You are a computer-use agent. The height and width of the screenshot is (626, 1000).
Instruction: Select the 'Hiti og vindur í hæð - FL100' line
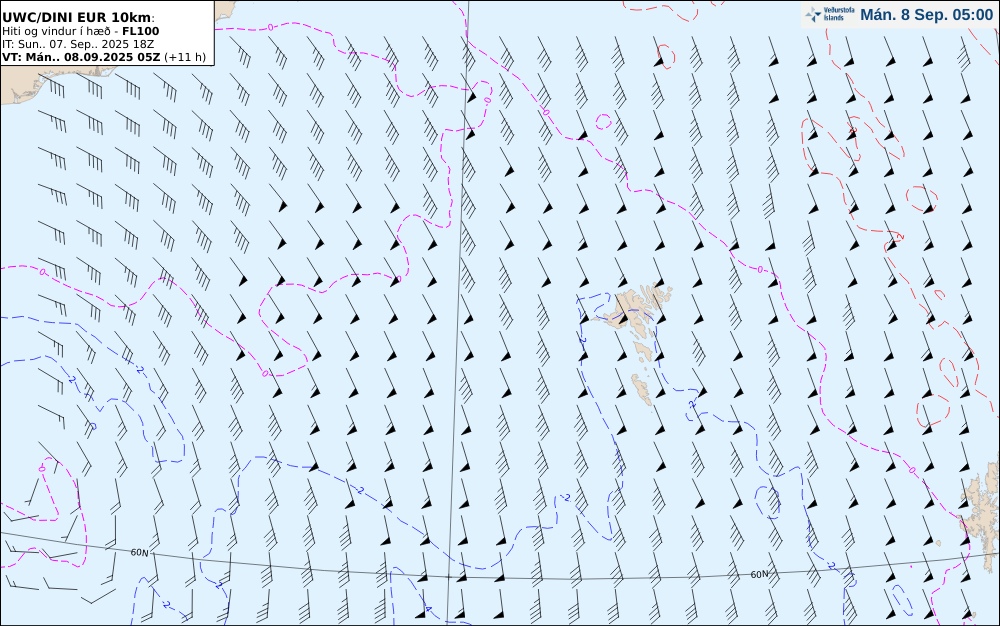(x=80, y=31)
